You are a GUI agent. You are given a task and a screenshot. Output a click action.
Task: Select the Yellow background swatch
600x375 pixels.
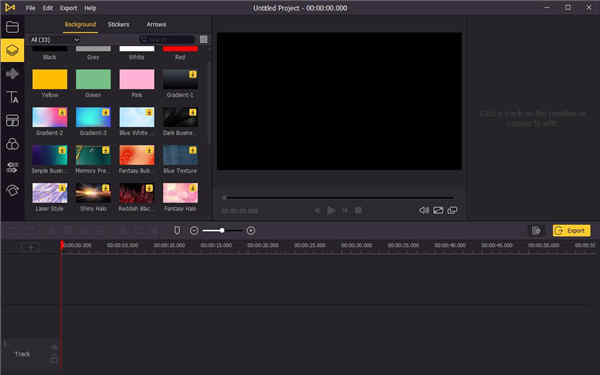[50, 79]
